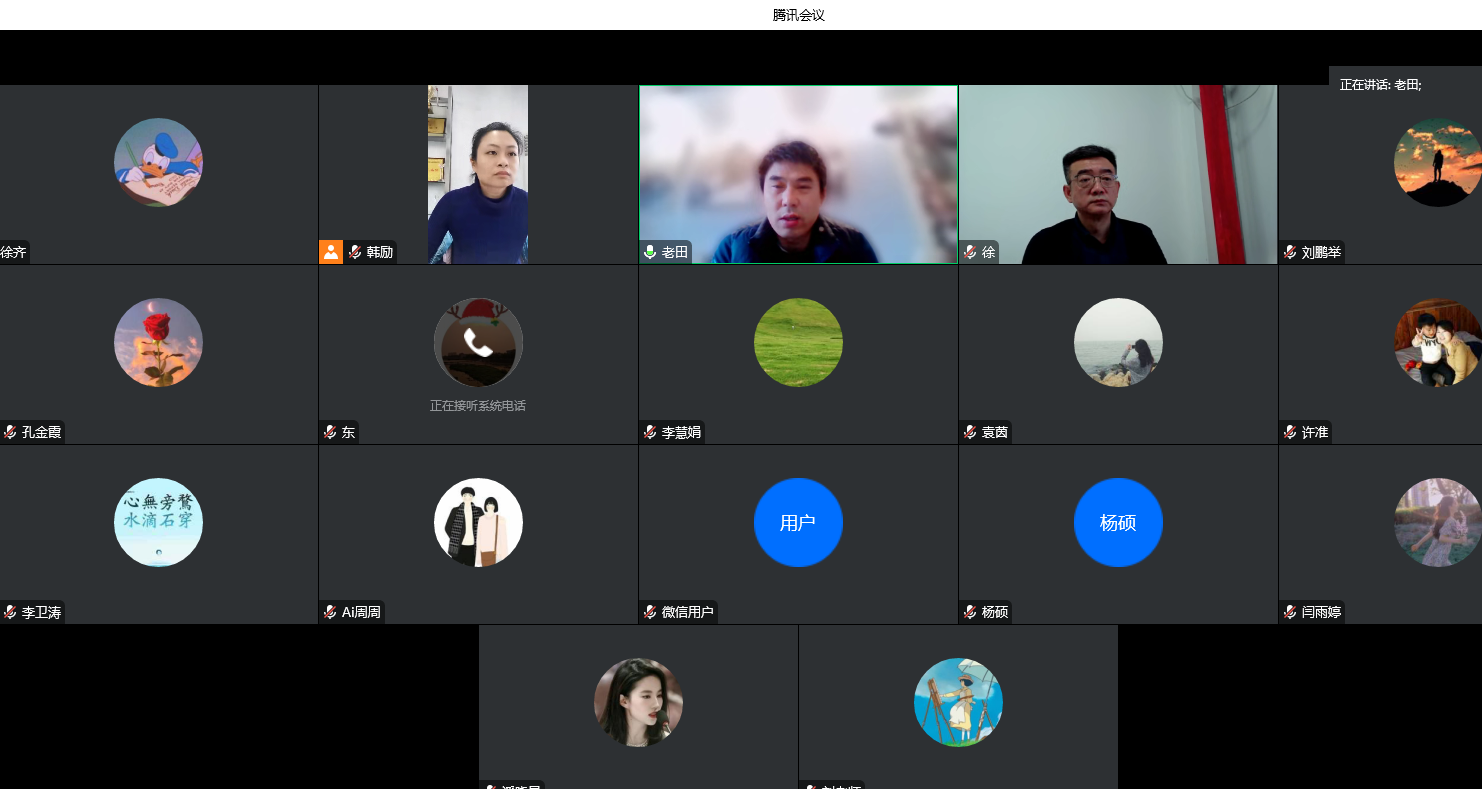Viewport: 1482px width, 789px height.
Task: Click the muted mic icon of 杨硕 label
Action: [x=970, y=612]
